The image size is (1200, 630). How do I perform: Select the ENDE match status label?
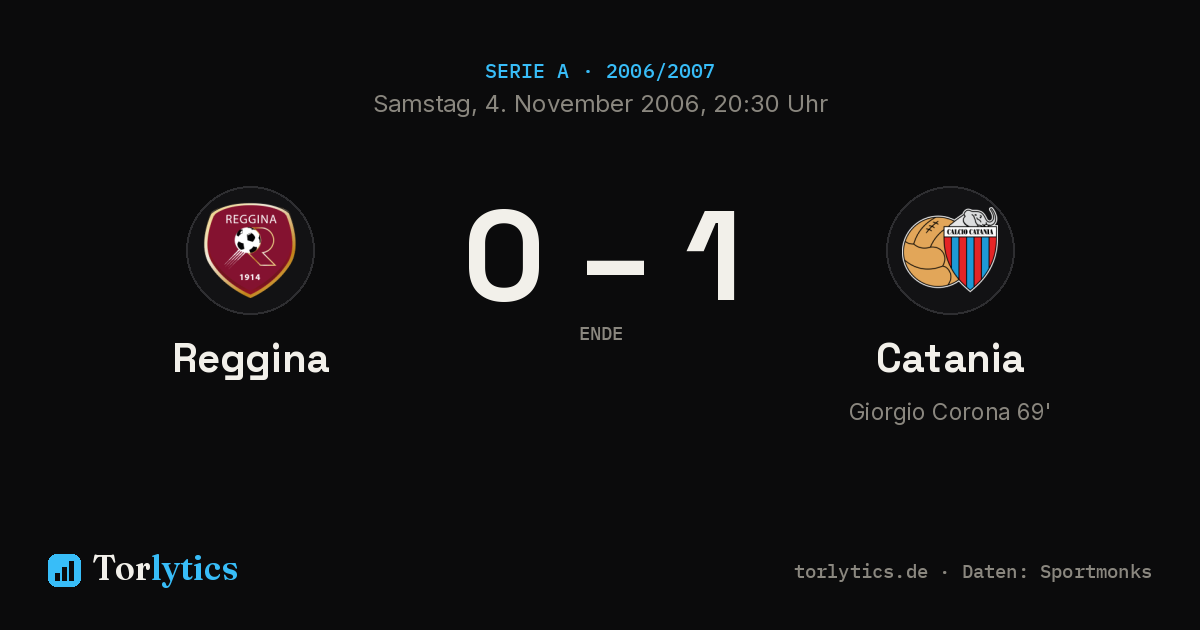point(601,334)
